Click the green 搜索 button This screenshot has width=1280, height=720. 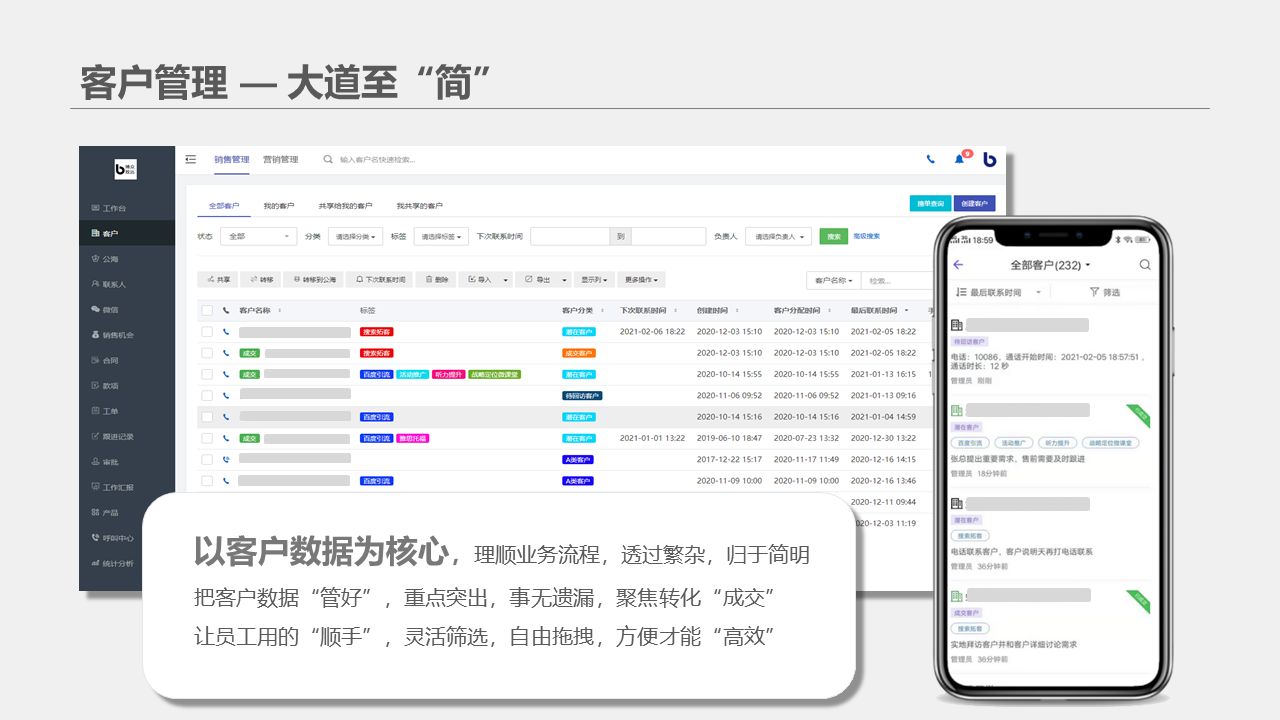(x=833, y=237)
